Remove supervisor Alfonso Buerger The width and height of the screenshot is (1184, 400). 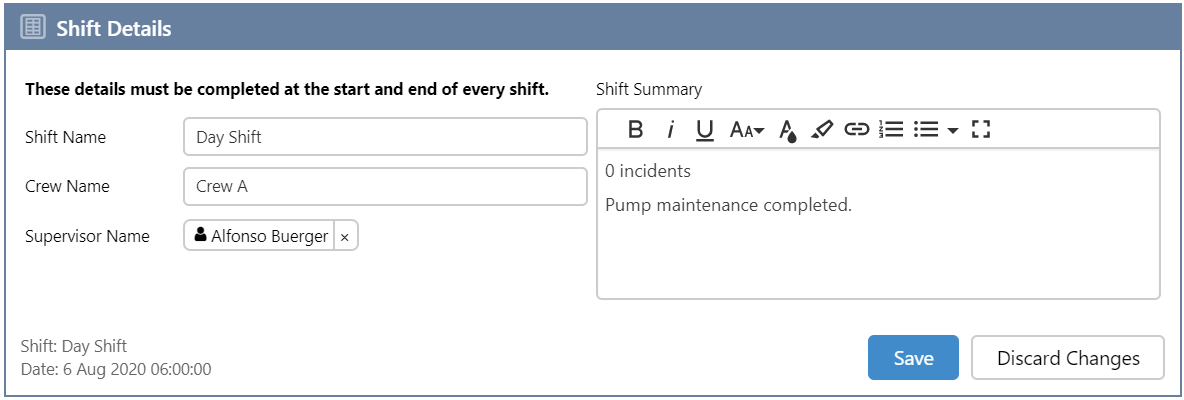pyautogui.click(x=345, y=237)
